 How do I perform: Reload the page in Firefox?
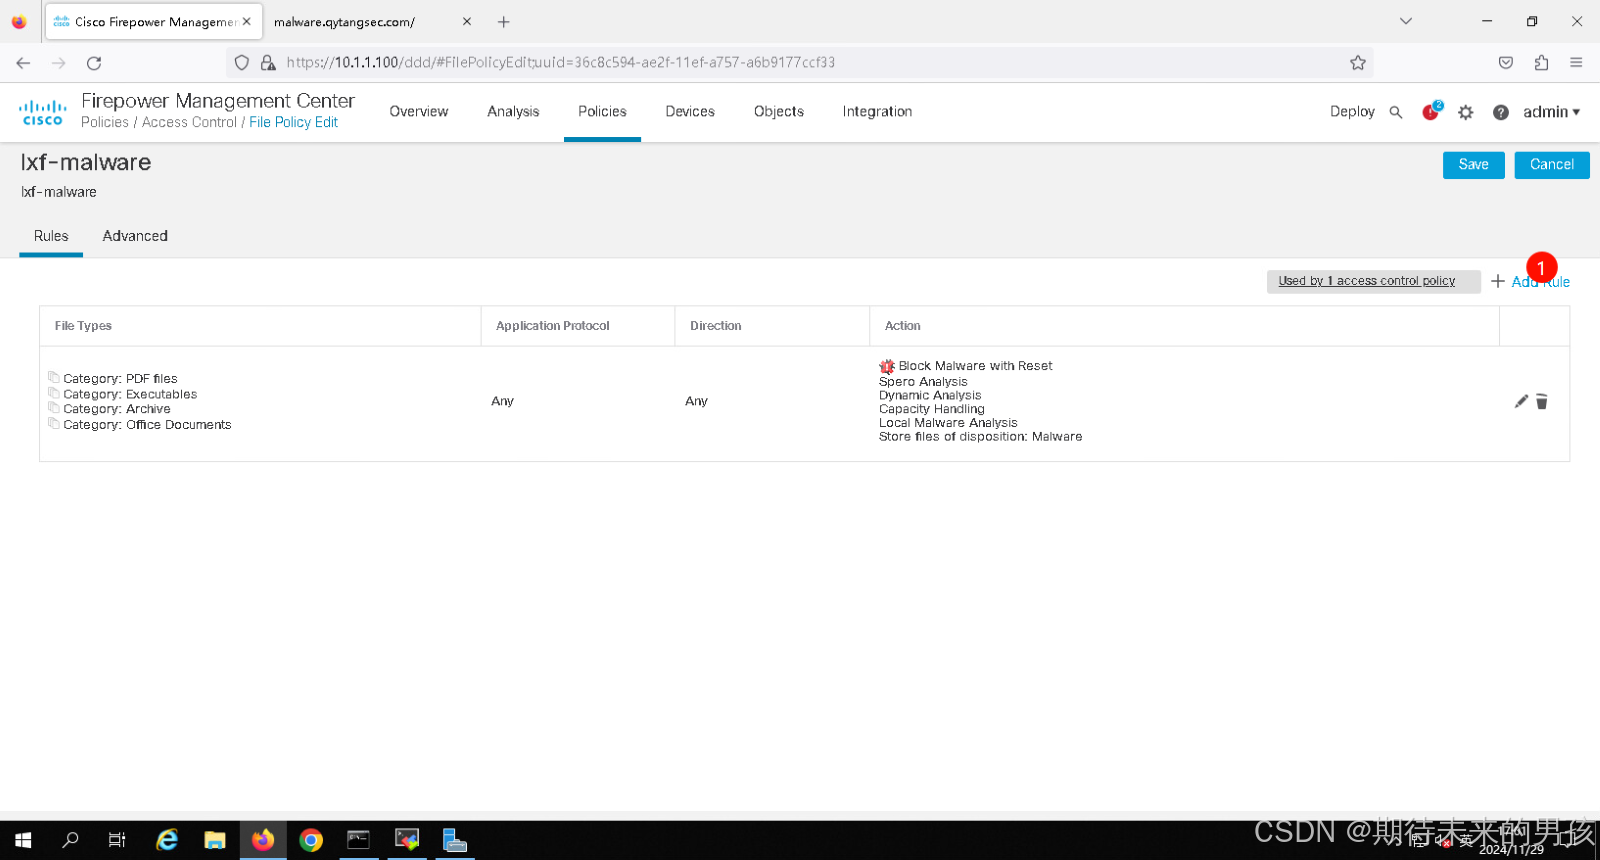pyautogui.click(x=94, y=63)
